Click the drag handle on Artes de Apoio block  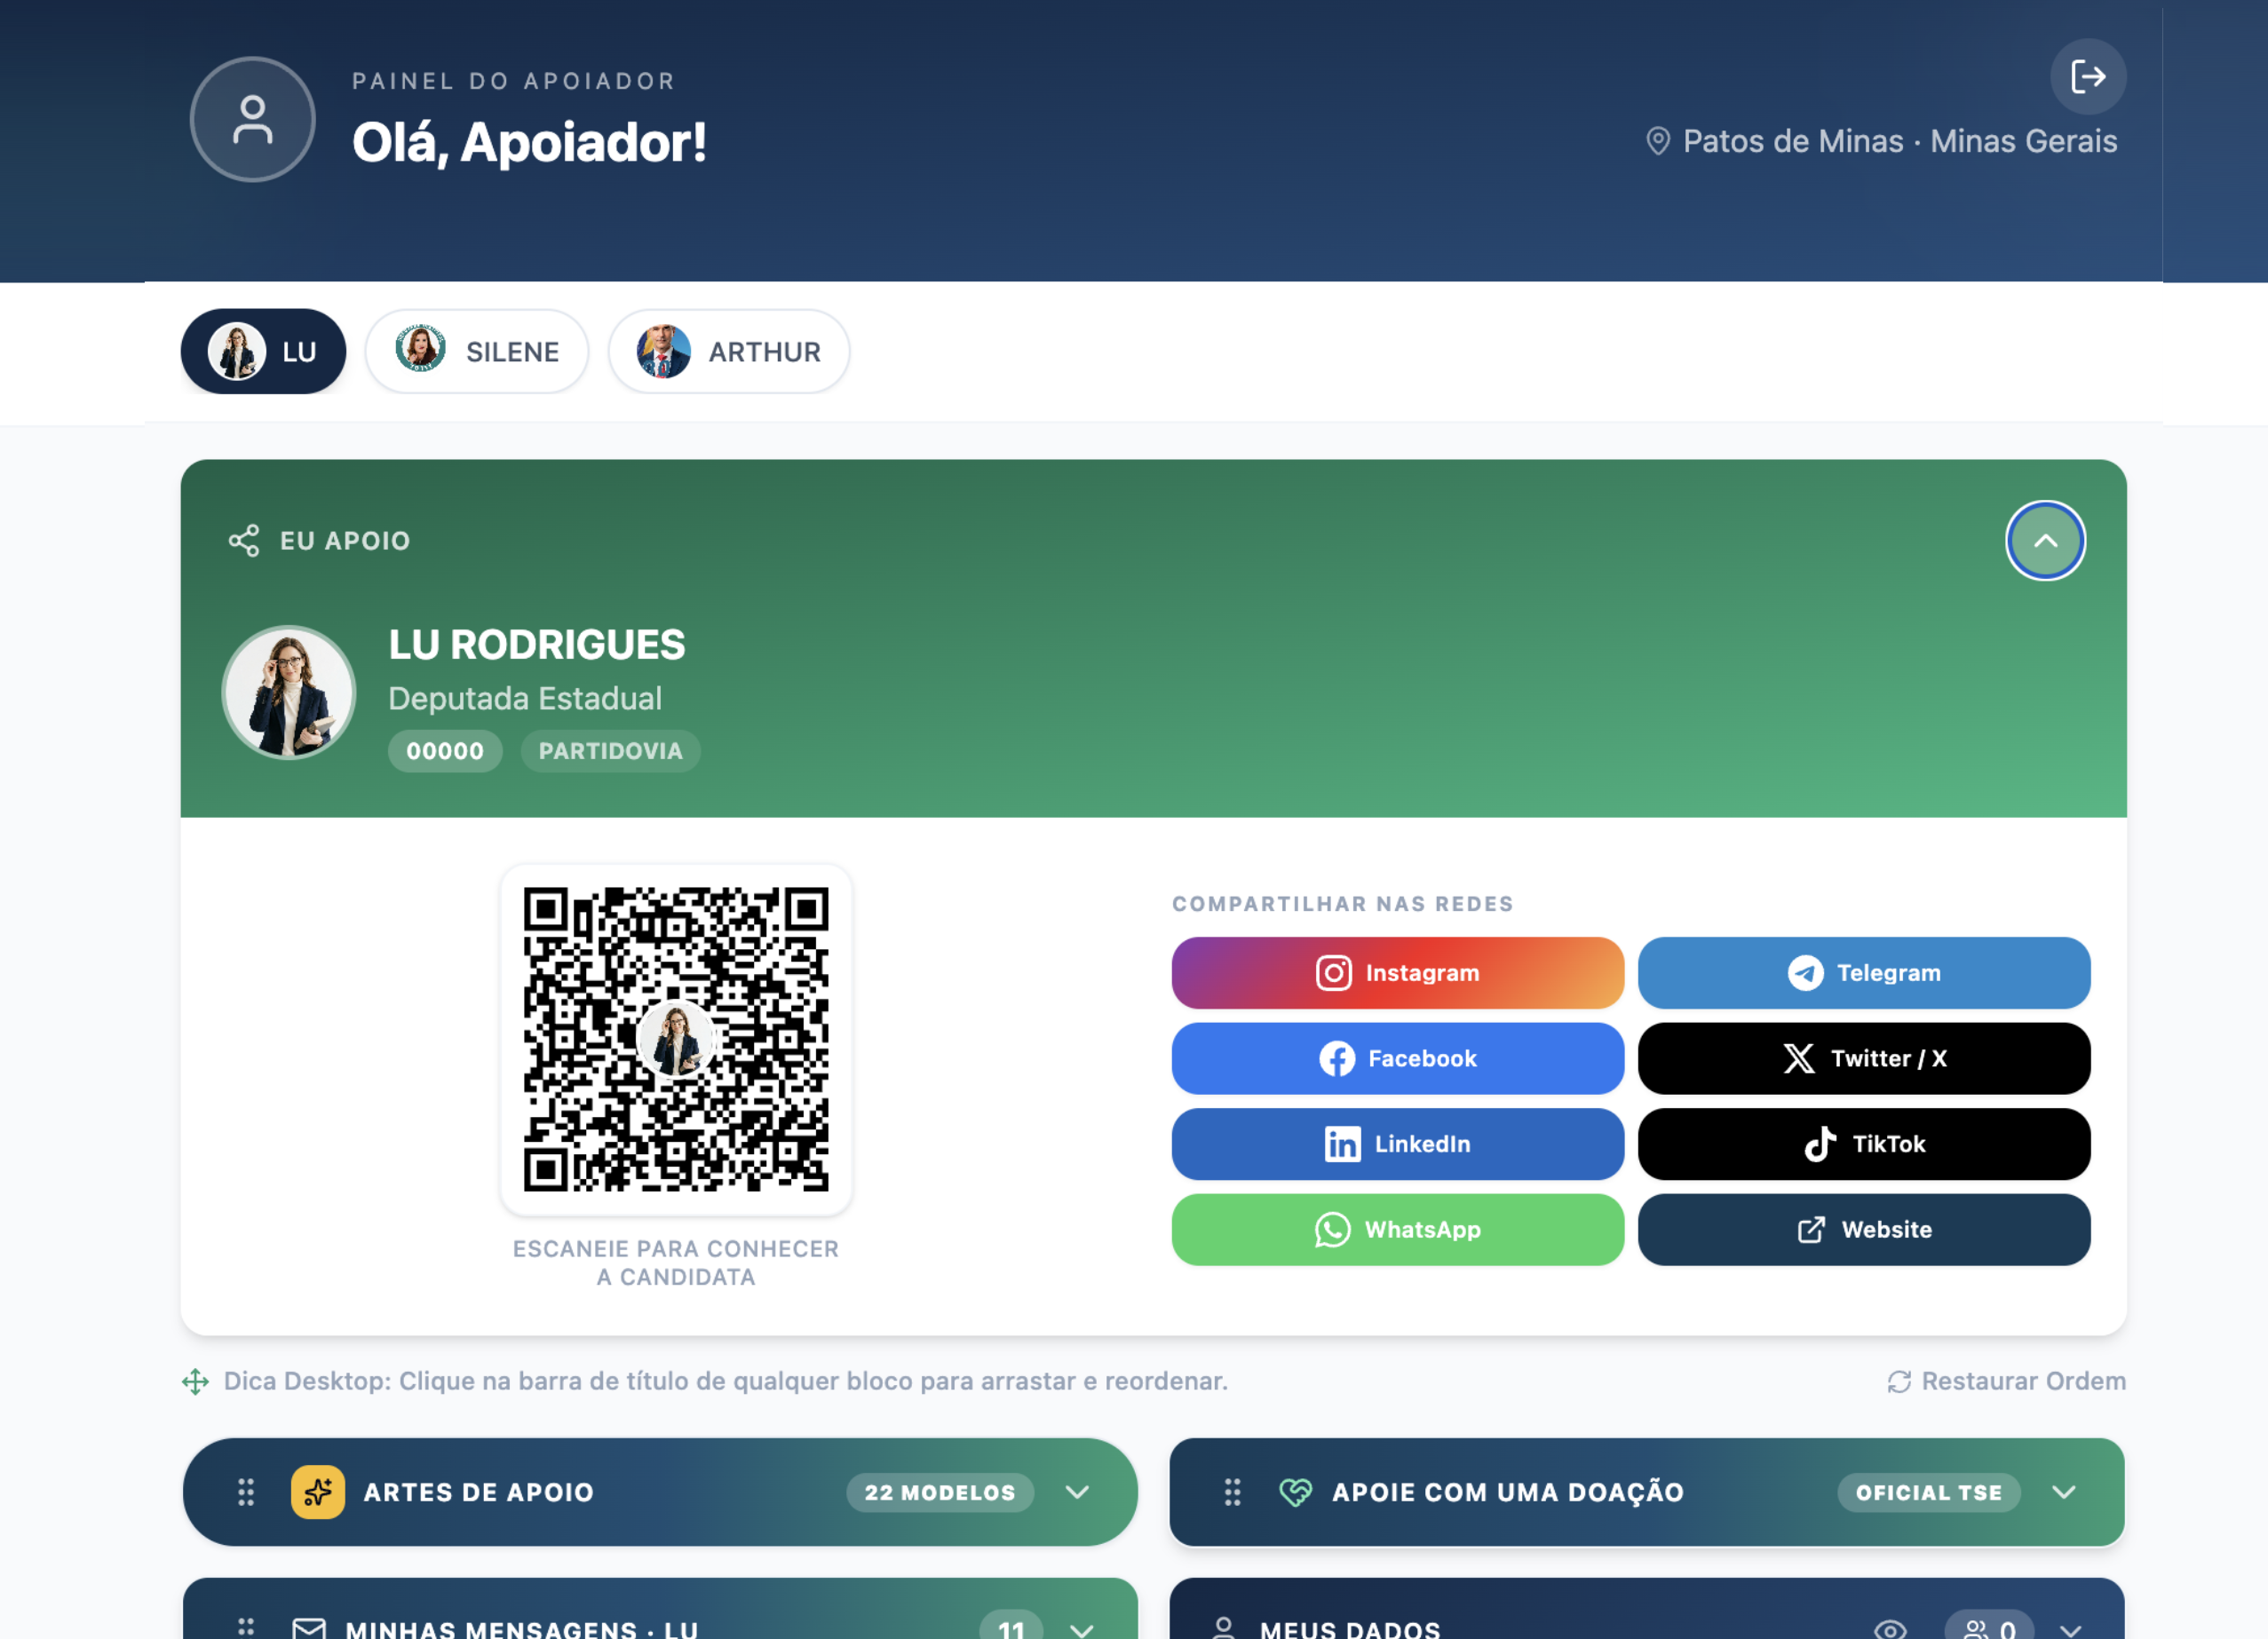click(246, 1492)
